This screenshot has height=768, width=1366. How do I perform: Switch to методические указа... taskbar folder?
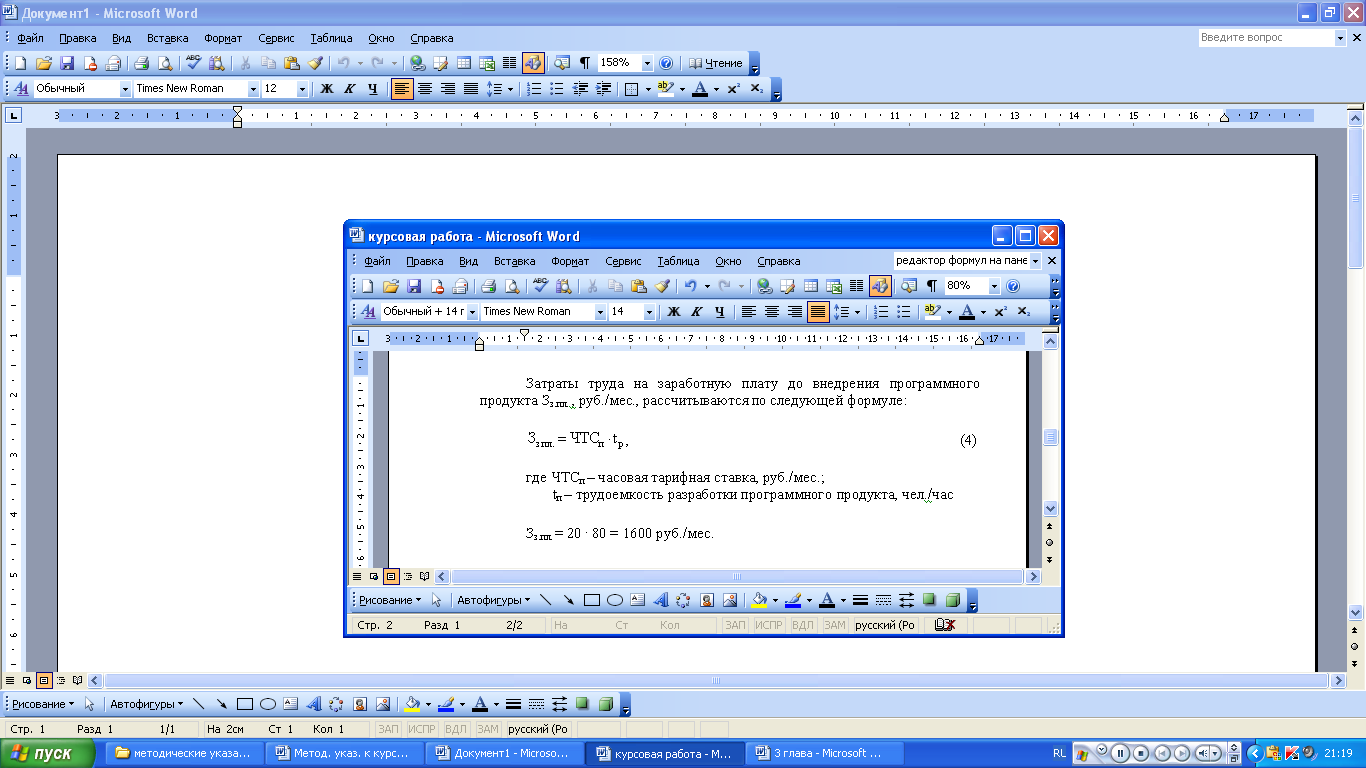pos(184,753)
